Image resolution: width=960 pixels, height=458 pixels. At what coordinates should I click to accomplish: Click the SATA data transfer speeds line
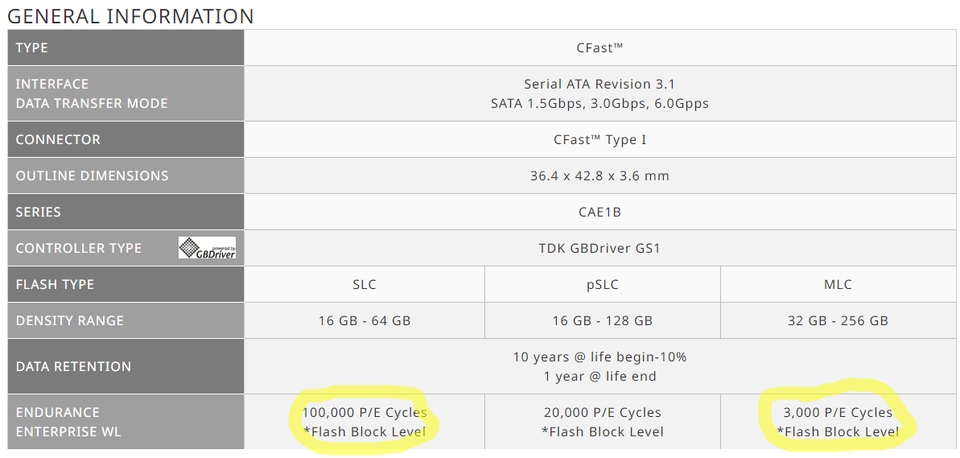pos(599,103)
